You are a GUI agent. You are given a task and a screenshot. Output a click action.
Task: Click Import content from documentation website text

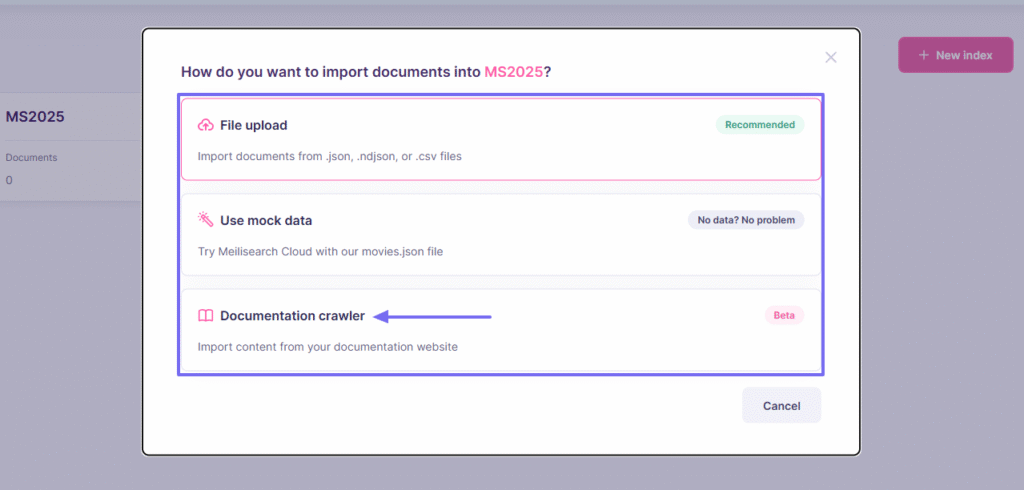click(x=328, y=347)
